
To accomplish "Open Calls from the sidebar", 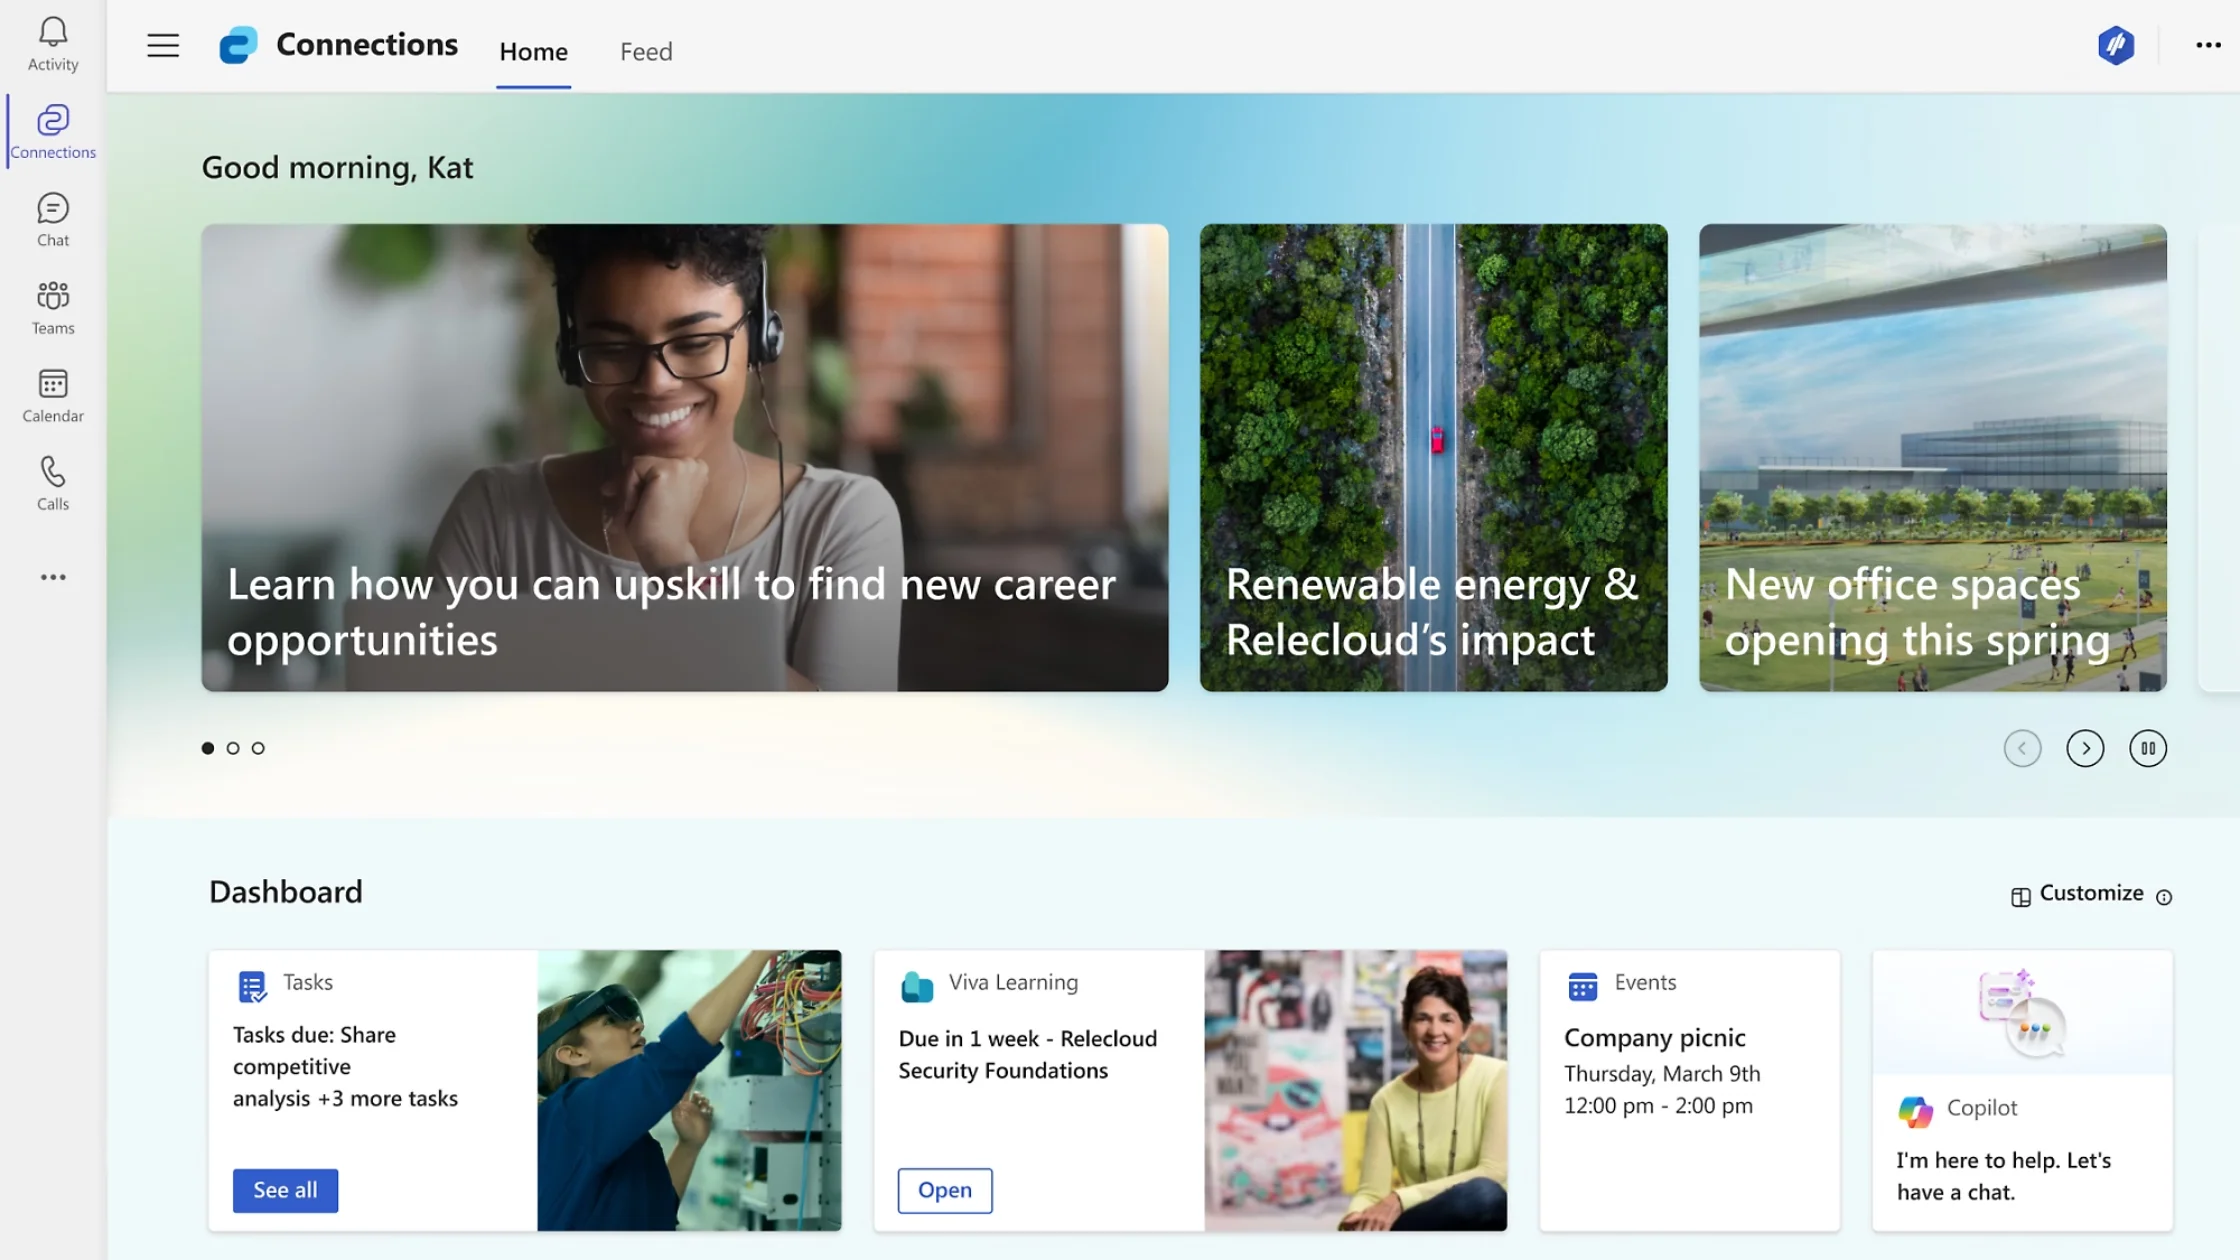I will 53,483.
